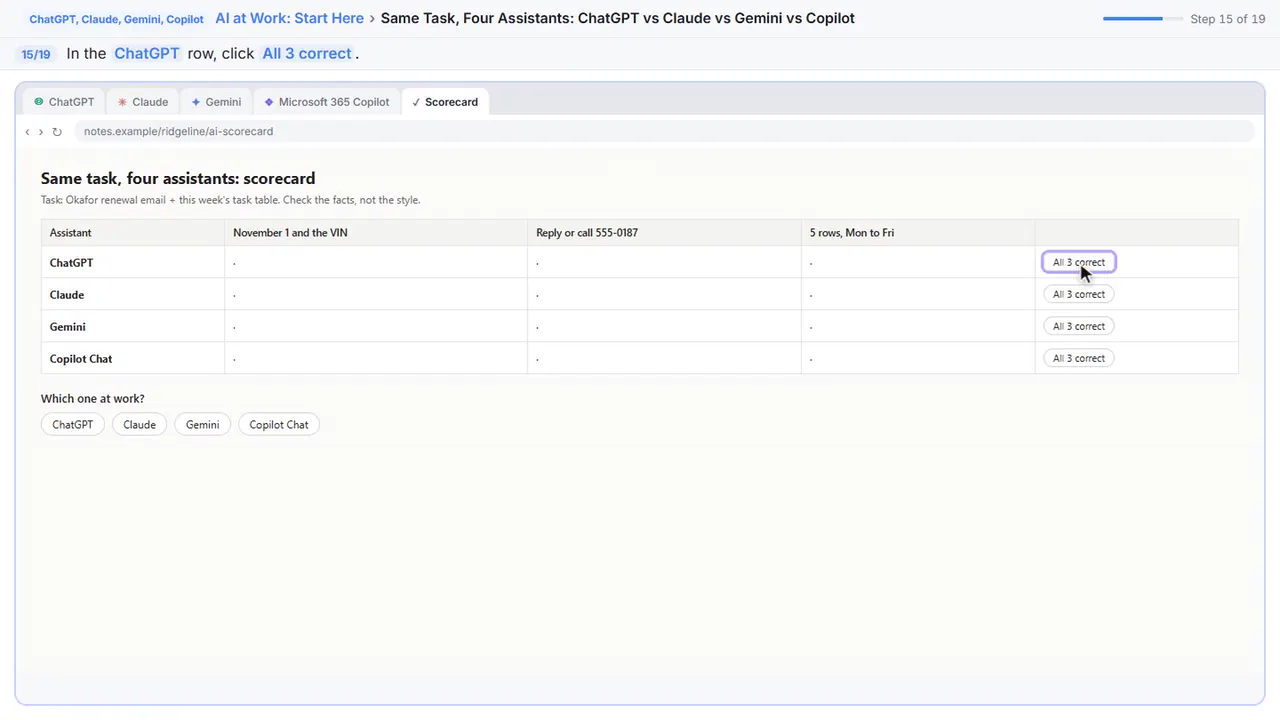
Task: Mark All 3 correct in the Gemini row
Action: (1079, 327)
